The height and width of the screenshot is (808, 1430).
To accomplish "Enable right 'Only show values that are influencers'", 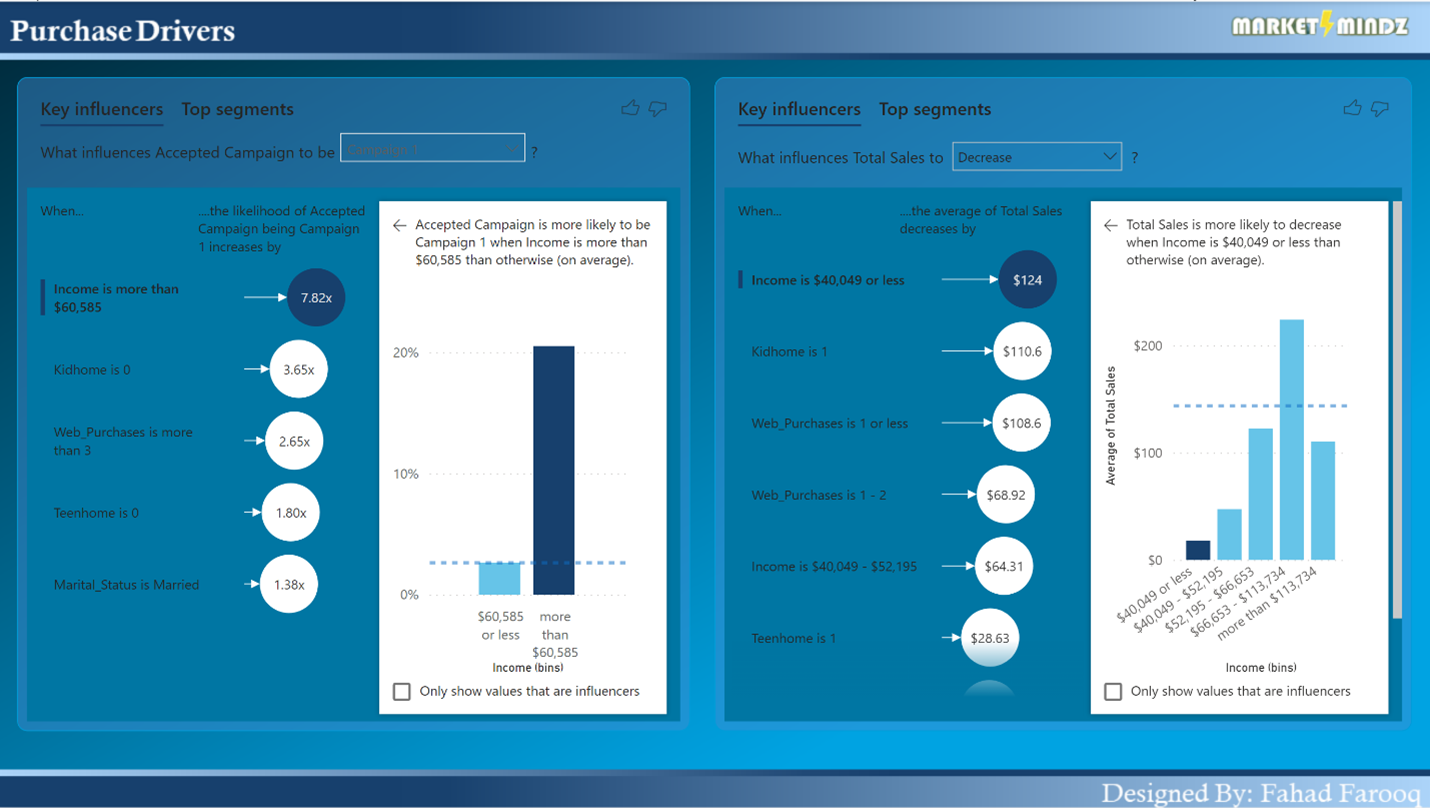I will 1113,691.
